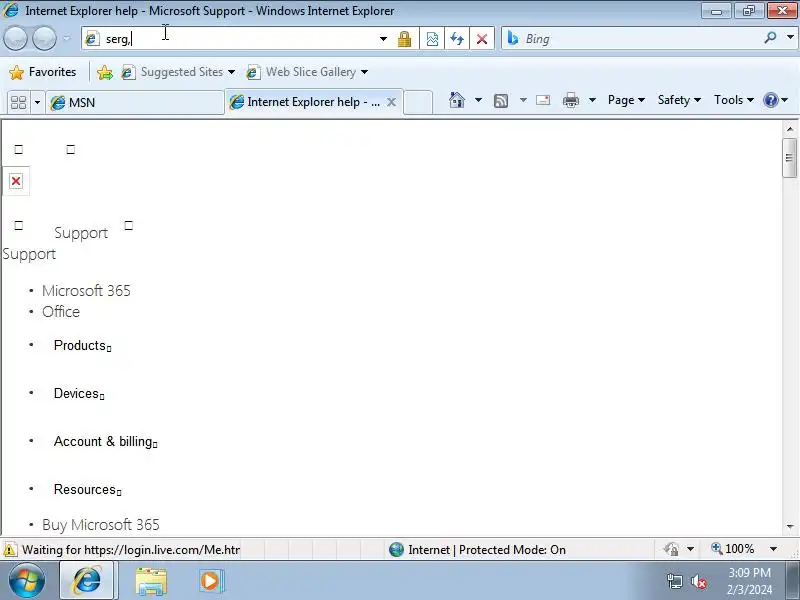Image resolution: width=800 pixels, height=600 pixels.
Task: Open the Favorites center
Action: pos(43,72)
